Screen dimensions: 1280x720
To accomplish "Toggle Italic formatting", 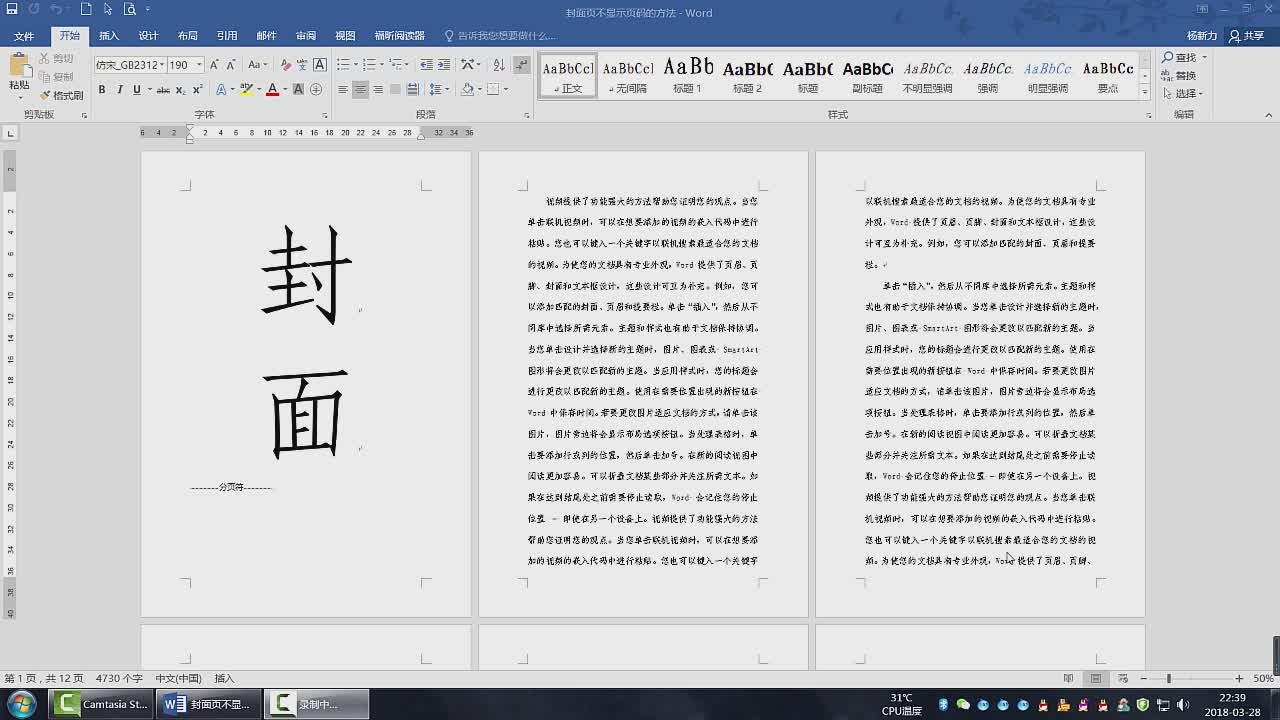I will (x=119, y=90).
